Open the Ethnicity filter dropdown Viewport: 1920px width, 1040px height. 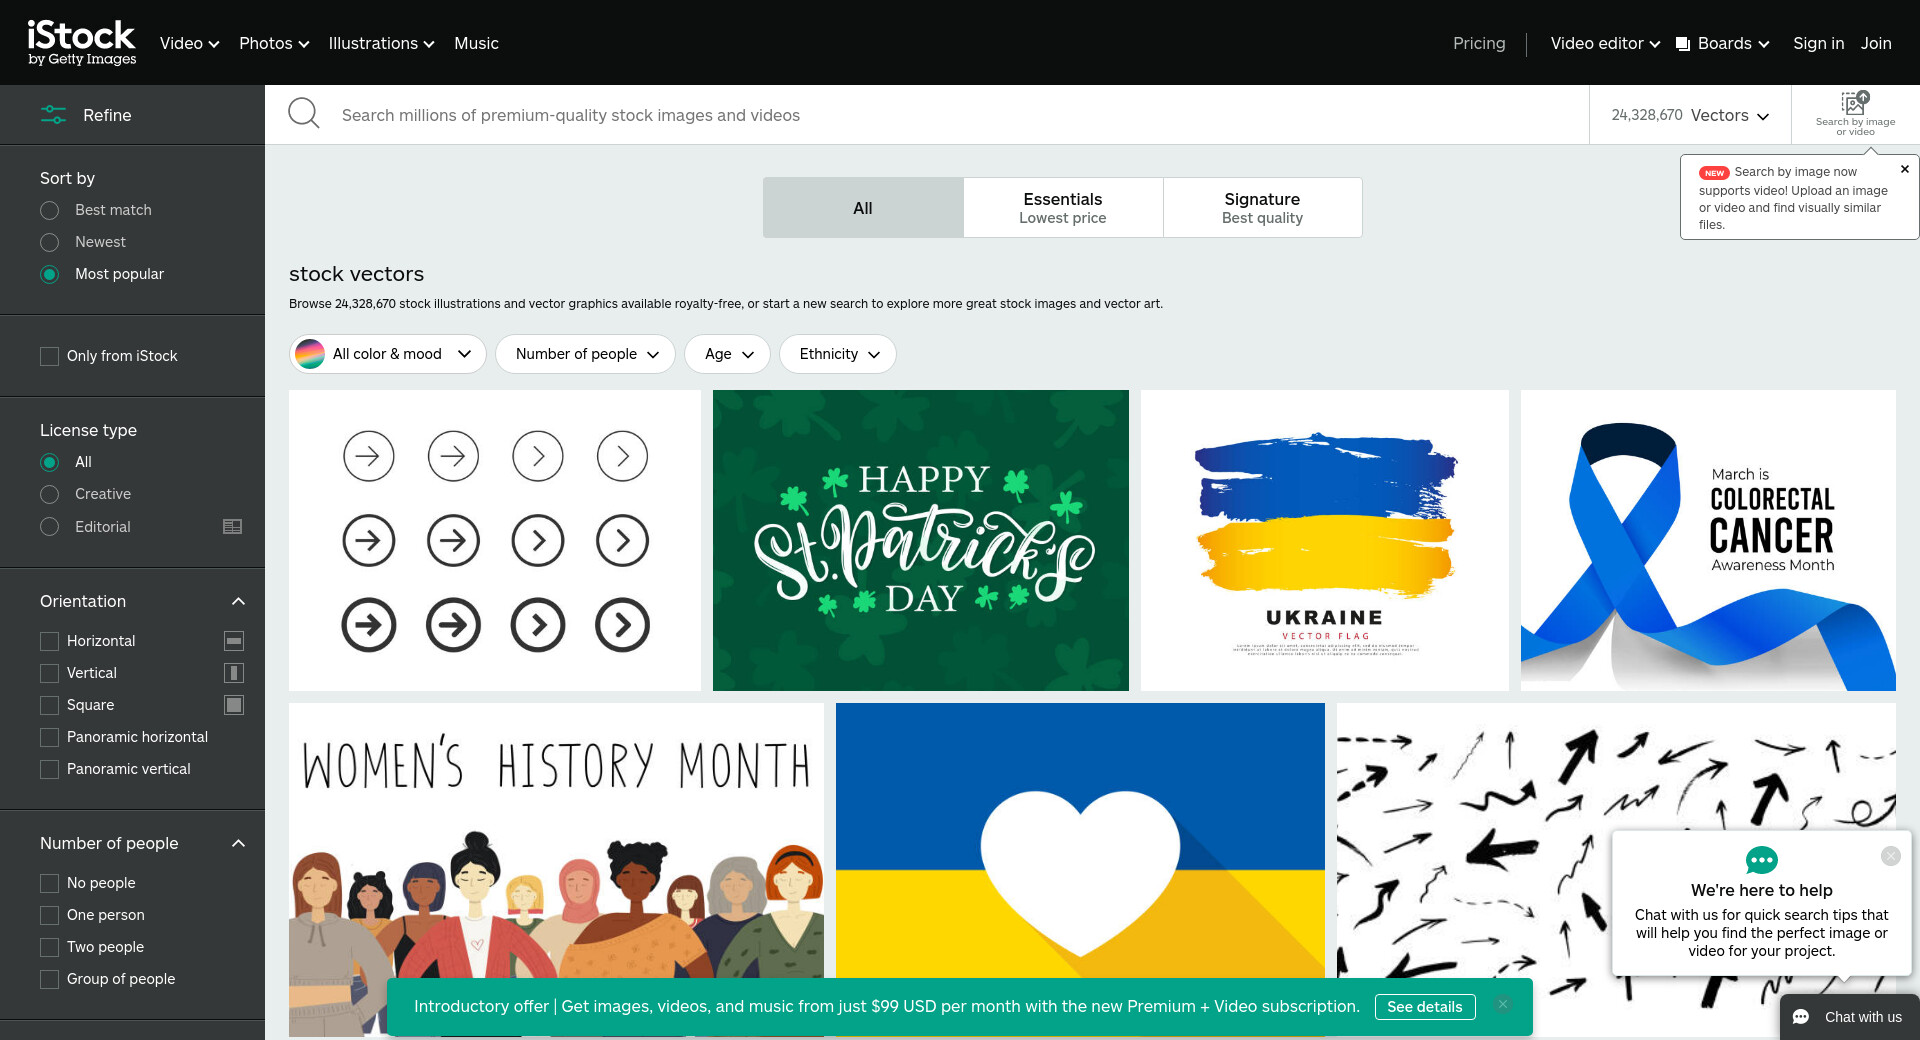coord(838,354)
